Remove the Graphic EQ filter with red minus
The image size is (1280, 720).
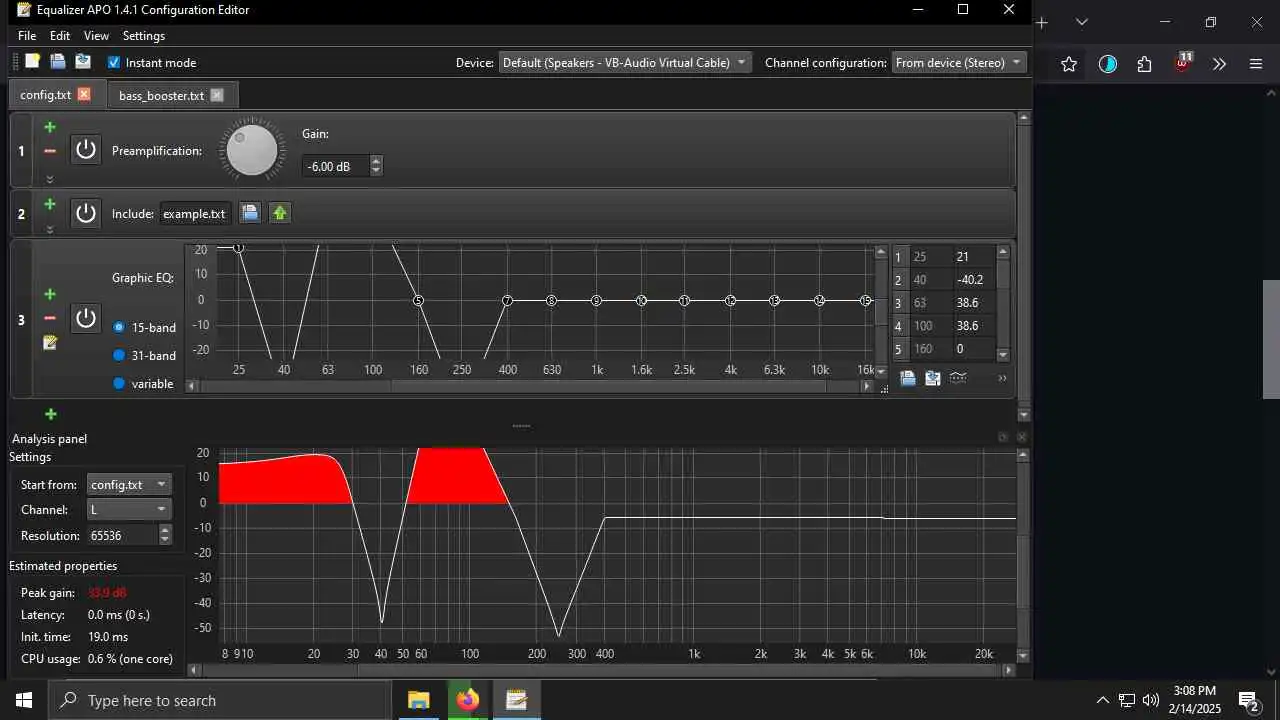pos(50,318)
